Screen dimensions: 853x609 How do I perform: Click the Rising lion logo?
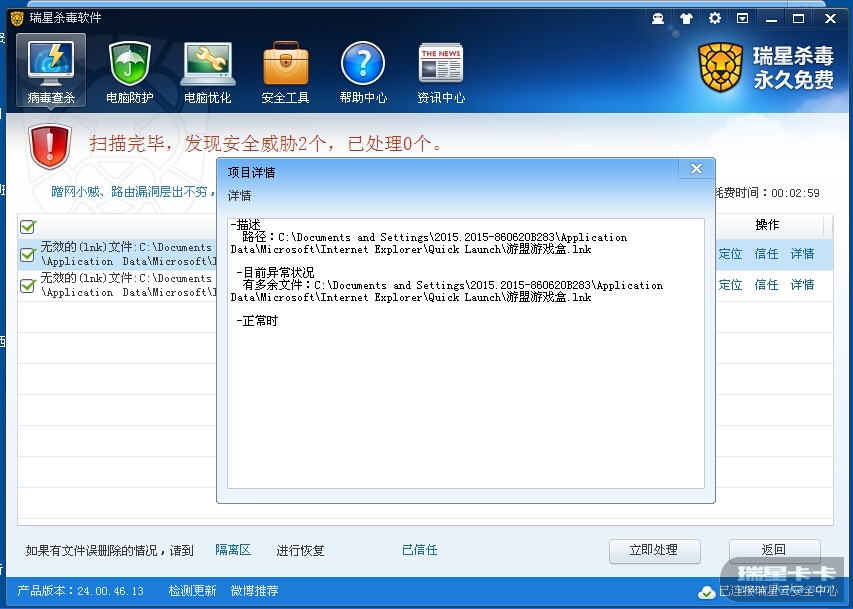pyautogui.click(x=720, y=67)
